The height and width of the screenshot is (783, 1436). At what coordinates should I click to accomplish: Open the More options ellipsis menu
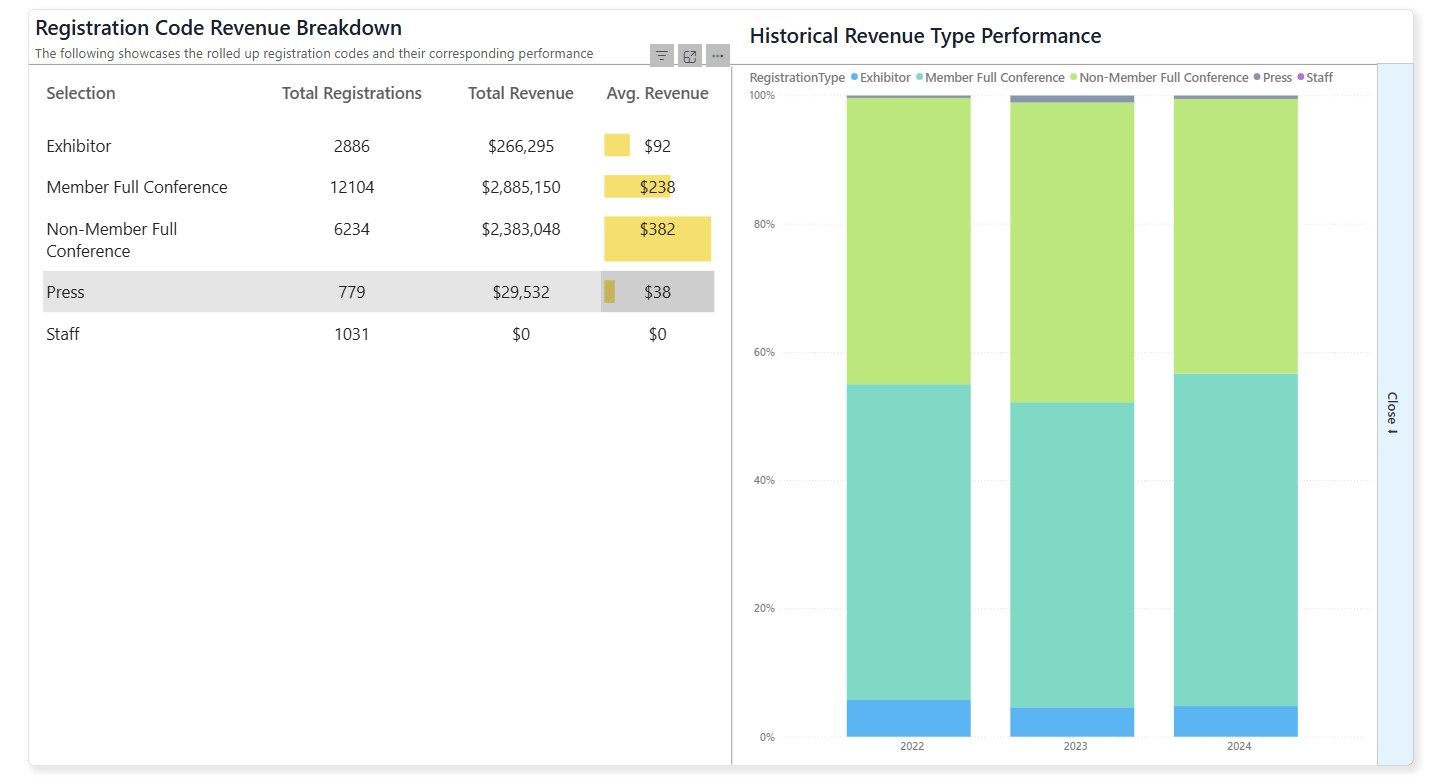(717, 56)
